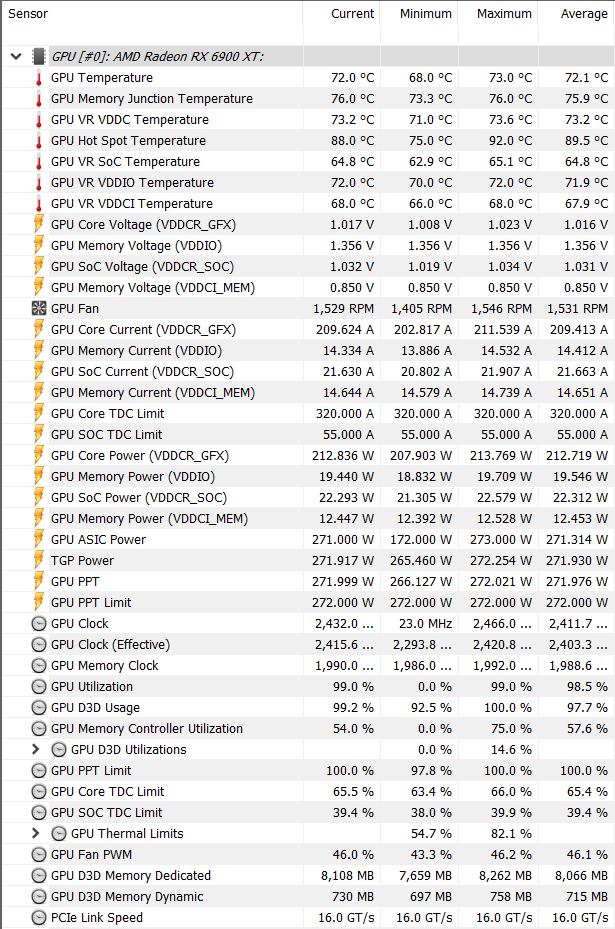Click the 1.017 V current Core Voltage value
This screenshot has height=929, width=615.
[x=352, y=225]
